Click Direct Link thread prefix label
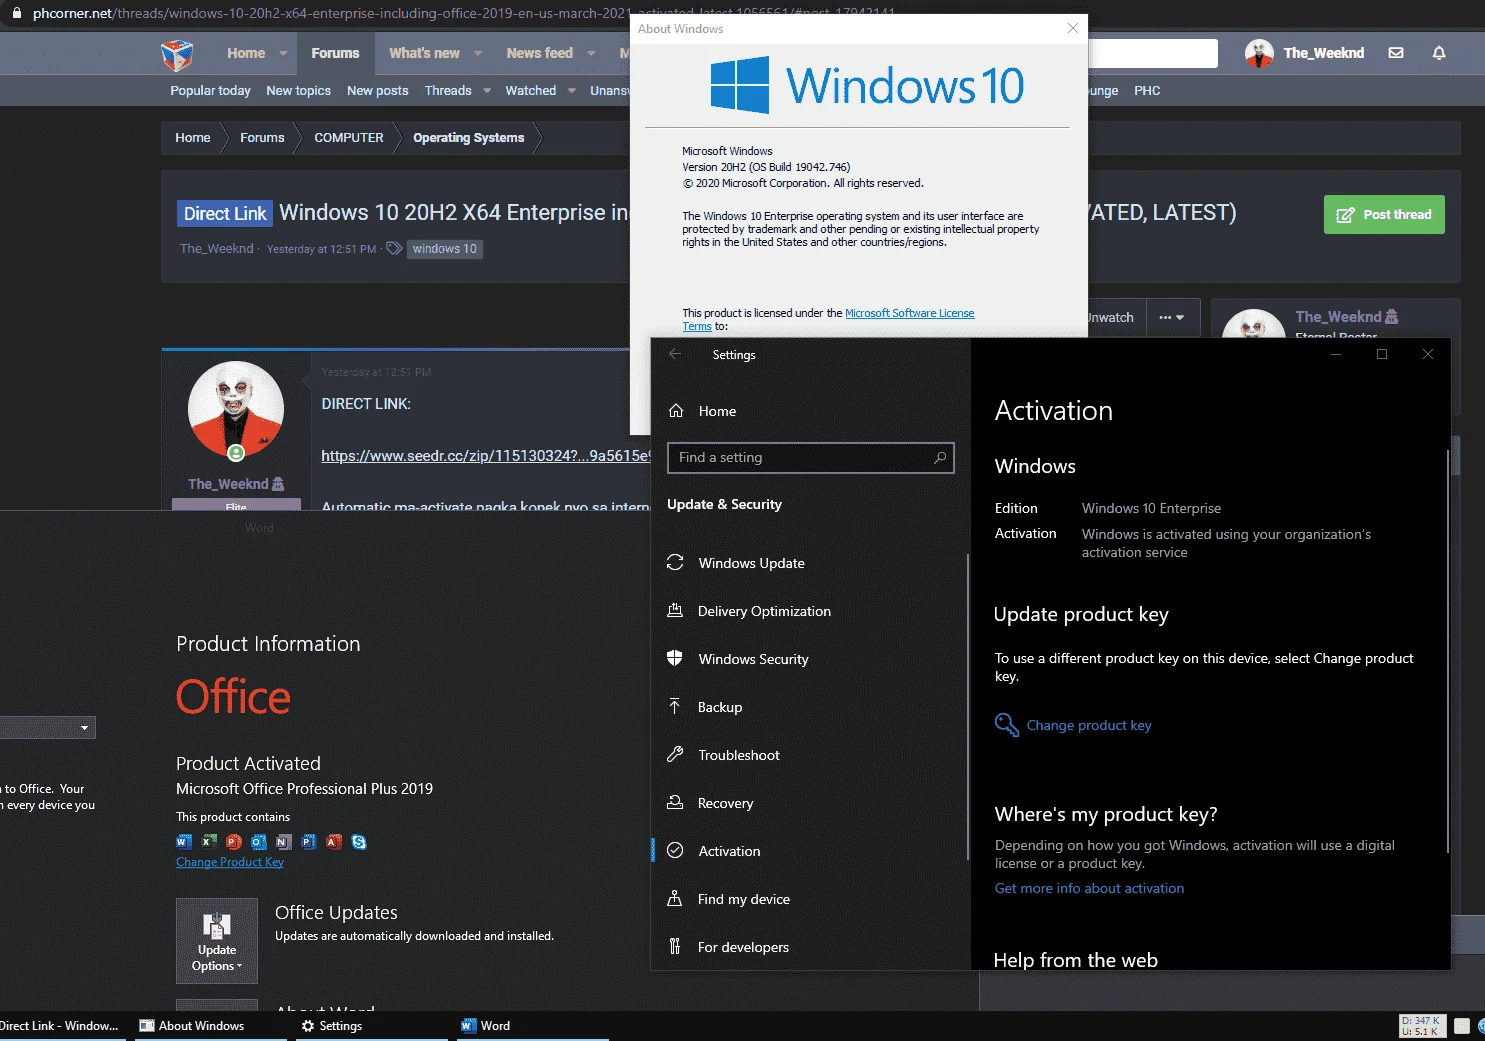The height and width of the screenshot is (1041, 1485). coord(225,213)
